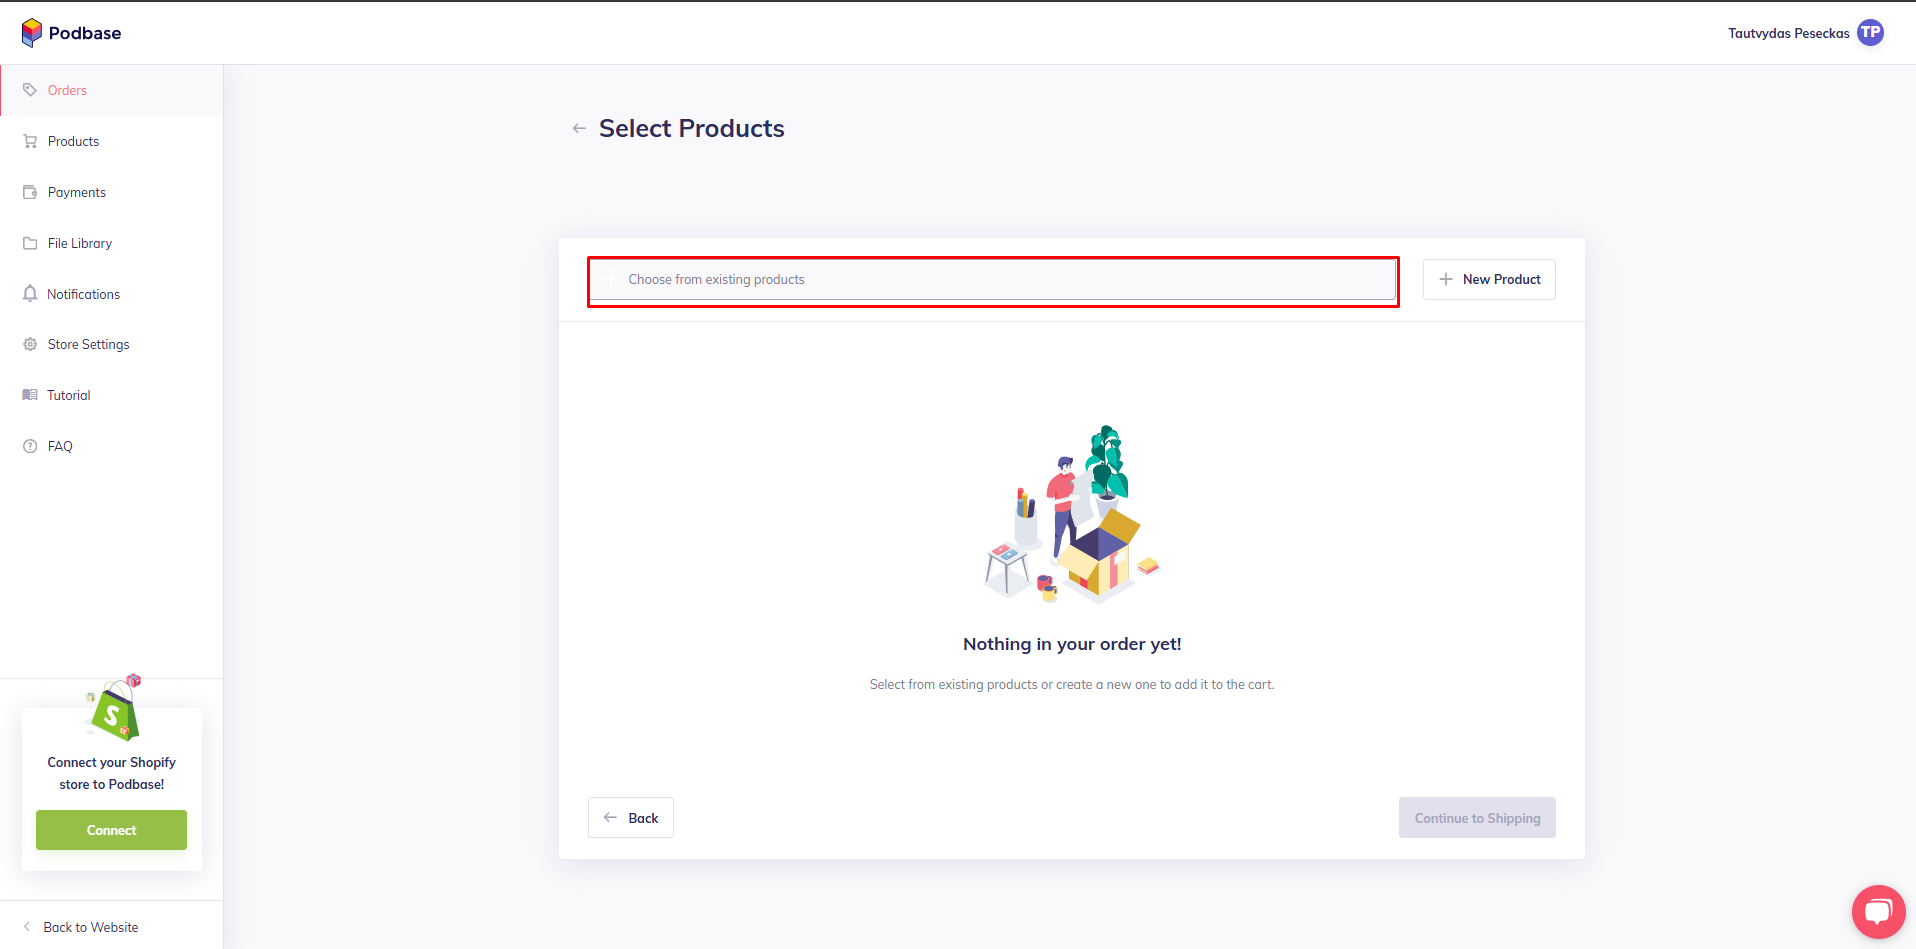
Task: Click the Products cart icon
Action: [30, 141]
